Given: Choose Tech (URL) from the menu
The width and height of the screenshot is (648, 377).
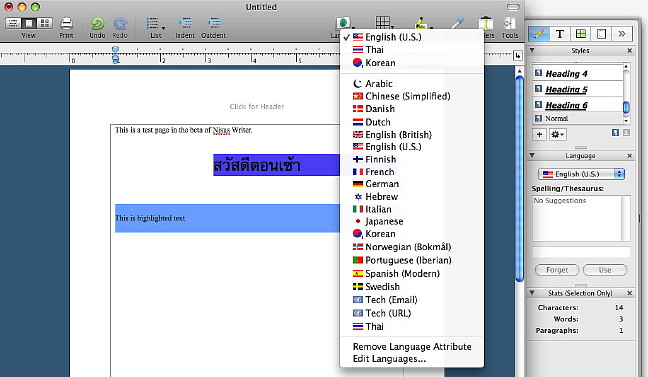Looking at the screenshot, I should click(412, 313).
